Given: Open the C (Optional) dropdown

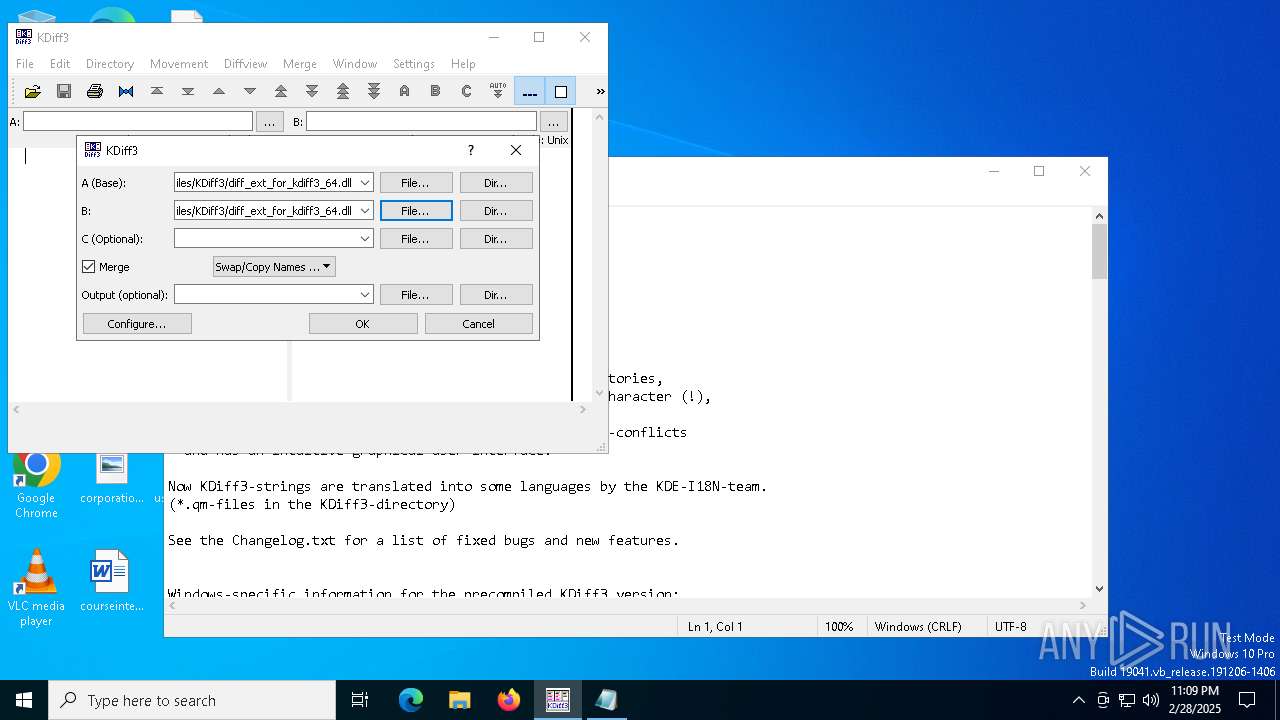Looking at the screenshot, I should point(365,239).
